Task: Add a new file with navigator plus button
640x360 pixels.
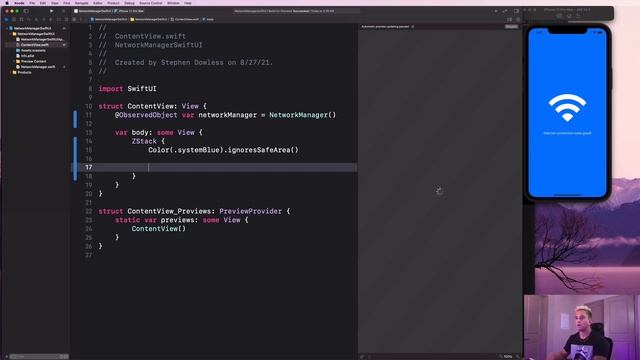Action: click(x=7, y=356)
